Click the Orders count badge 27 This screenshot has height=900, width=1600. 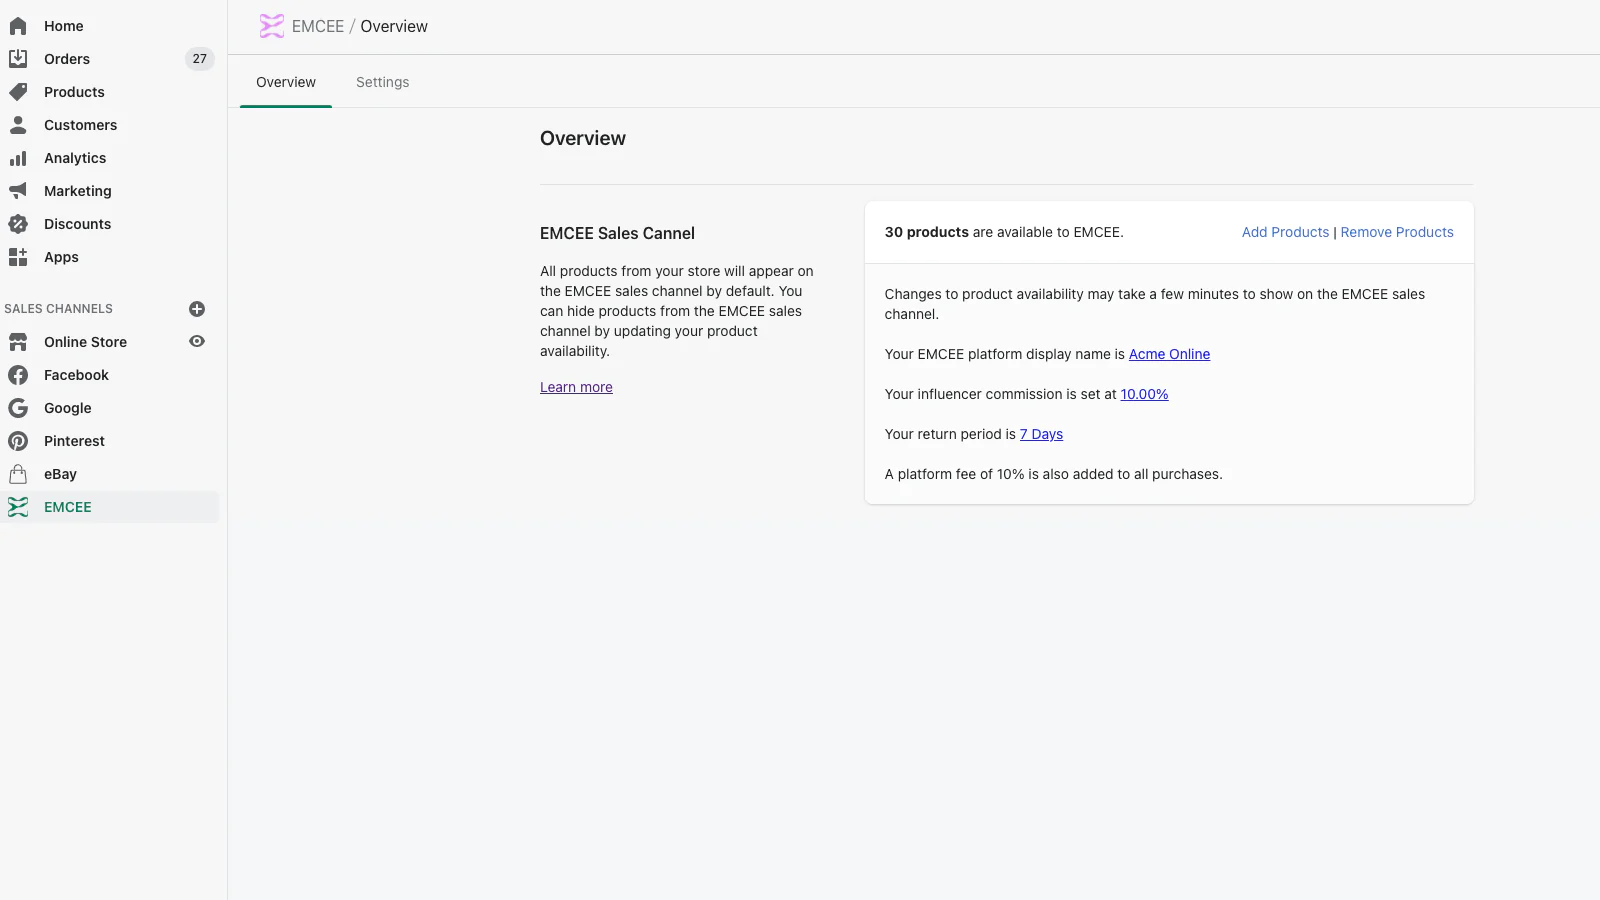pos(200,59)
